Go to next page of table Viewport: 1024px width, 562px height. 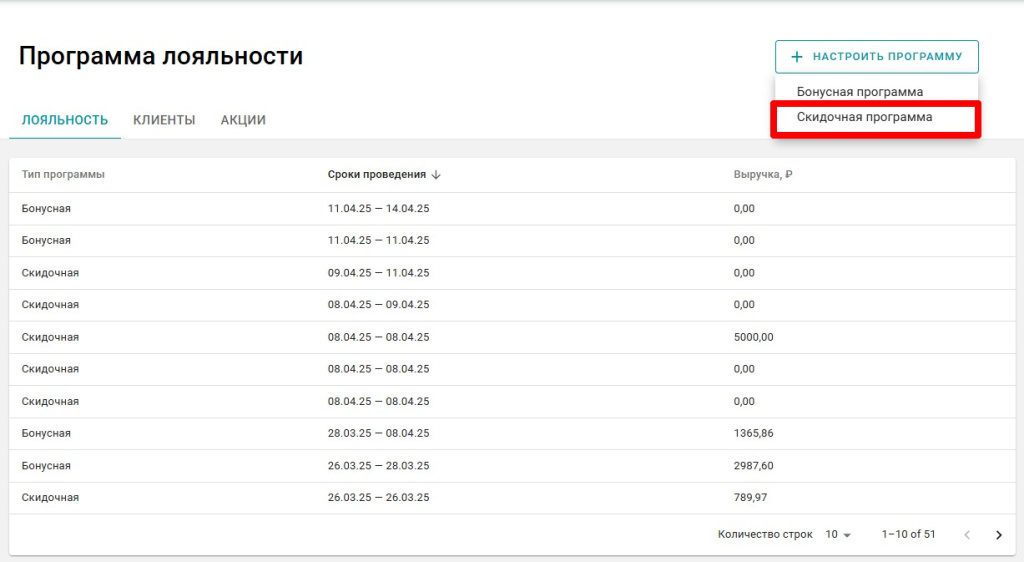[x=998, y=535]
